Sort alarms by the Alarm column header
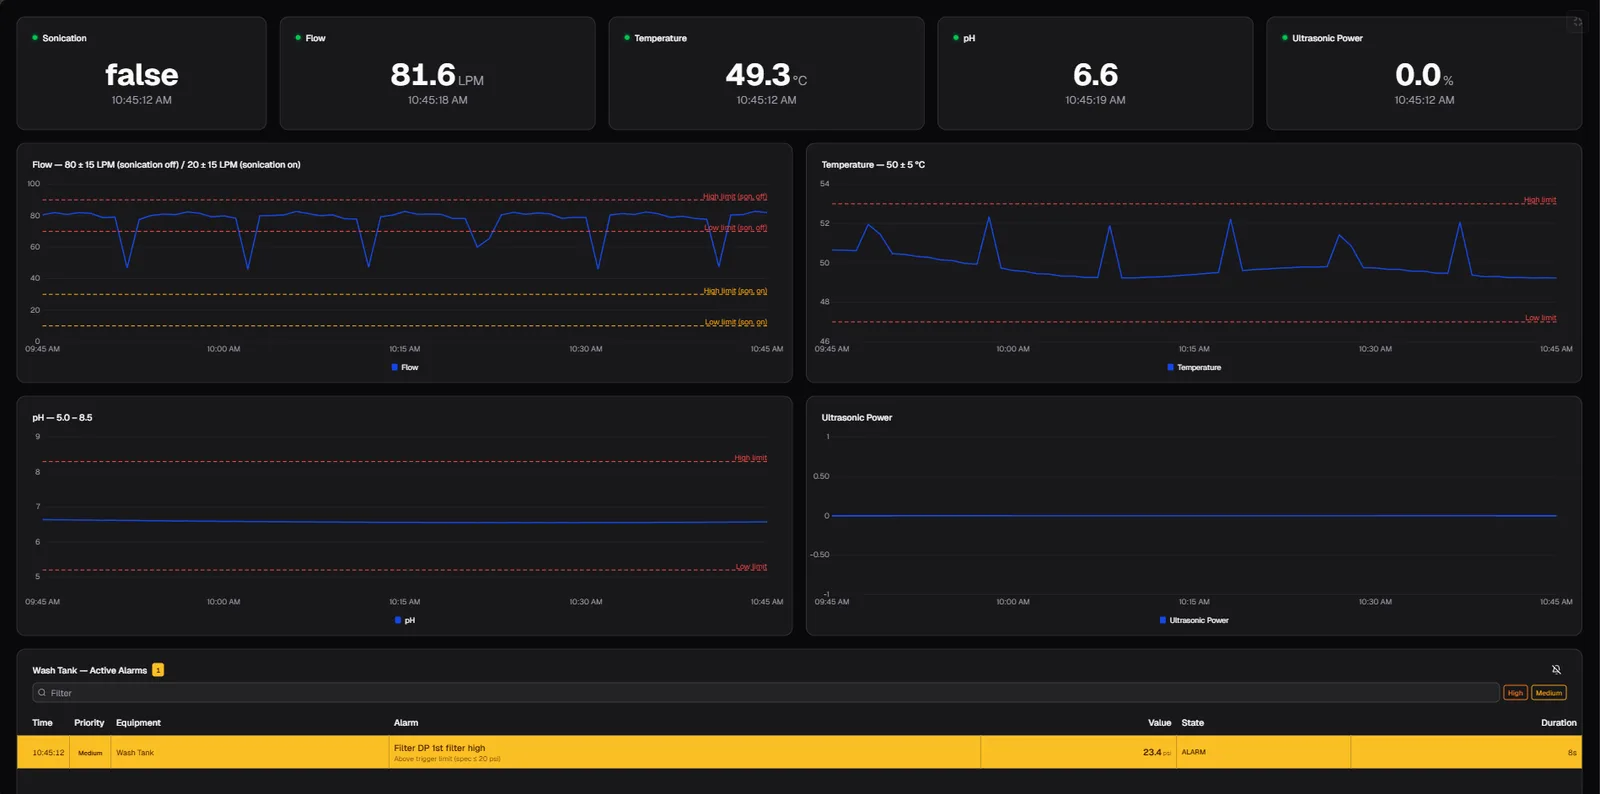Screen dimensions: 1600x794 pos(406,723)
